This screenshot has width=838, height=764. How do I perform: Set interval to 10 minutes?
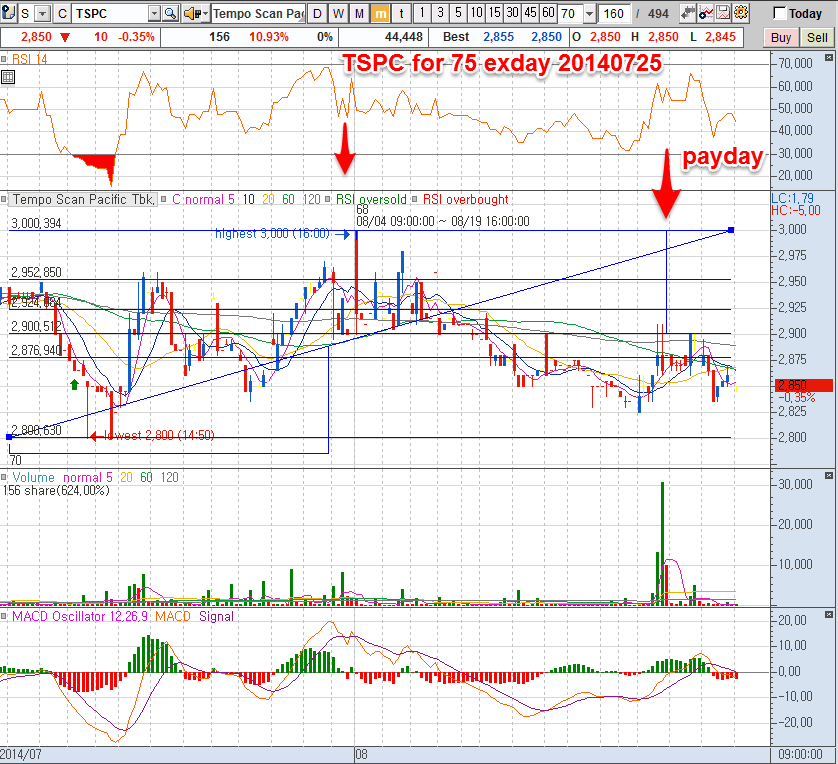coord(477,13)
